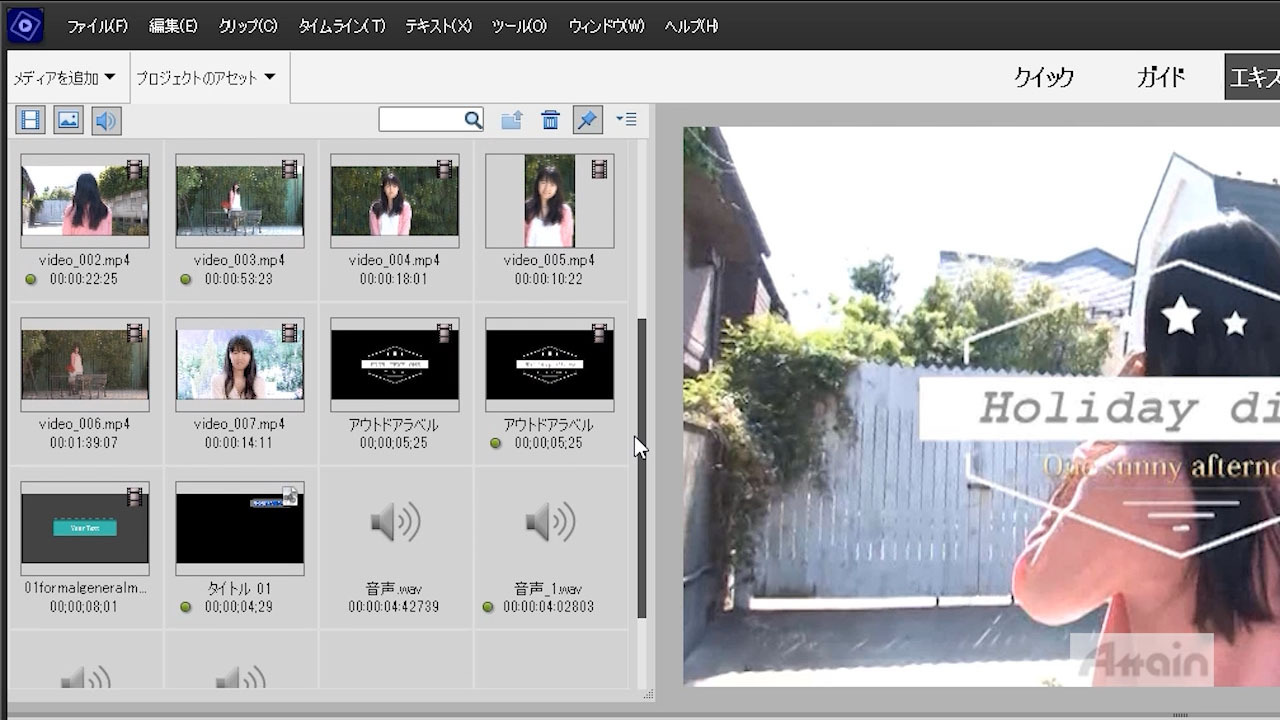Switch to the クイック view tab
This screenshot has height=720, width=1280.
click(x=1044, y=77)
